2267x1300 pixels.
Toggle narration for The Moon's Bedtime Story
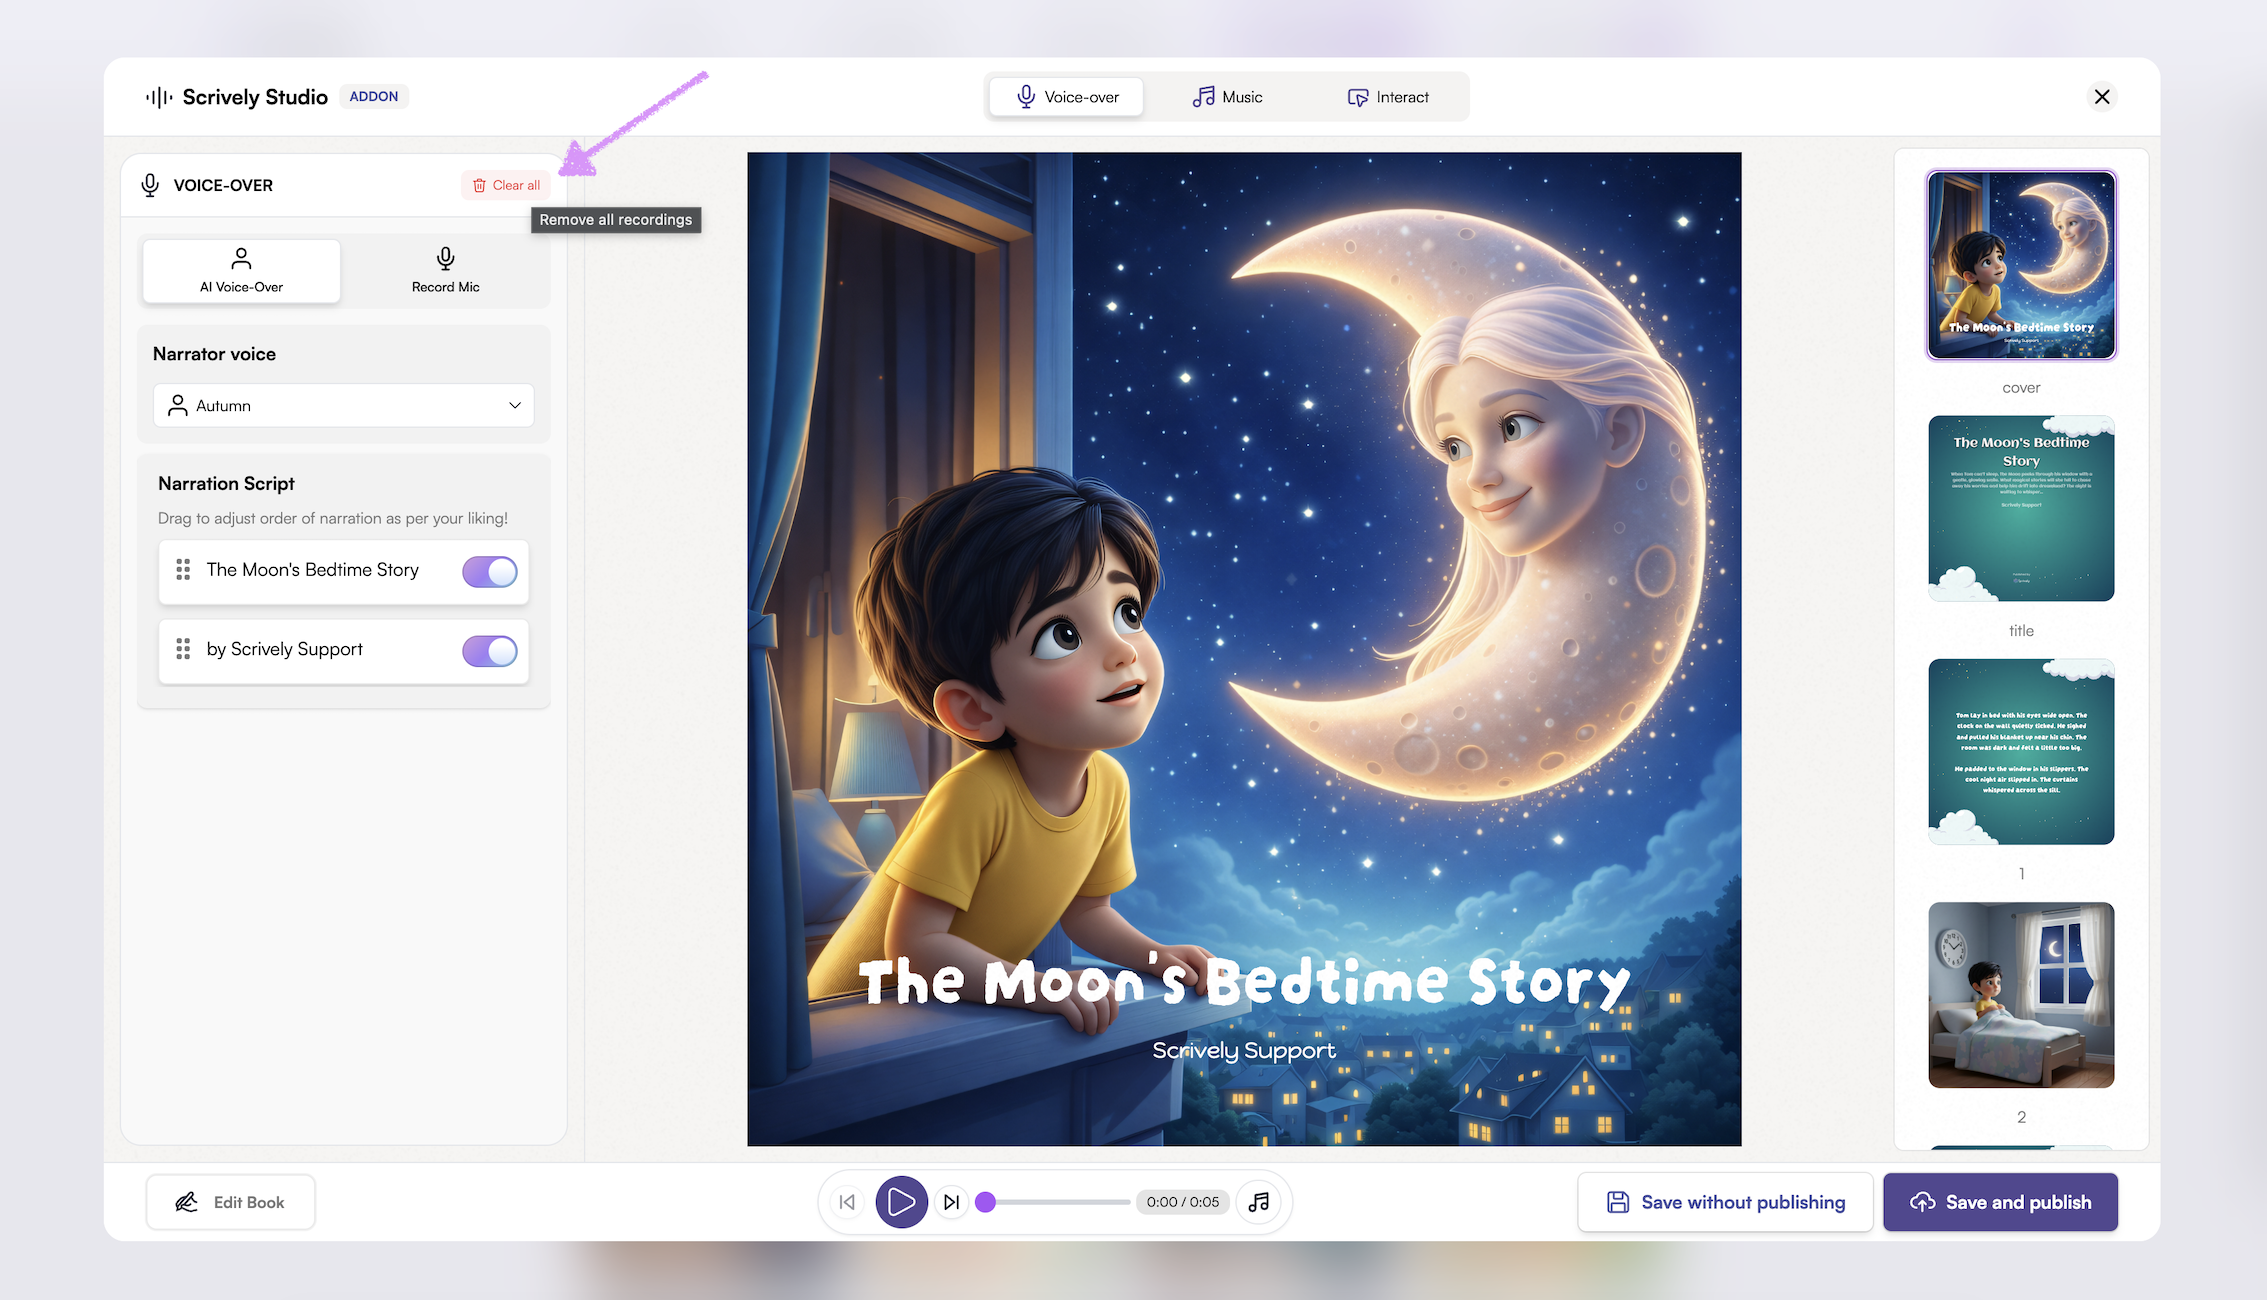(489, 571)
